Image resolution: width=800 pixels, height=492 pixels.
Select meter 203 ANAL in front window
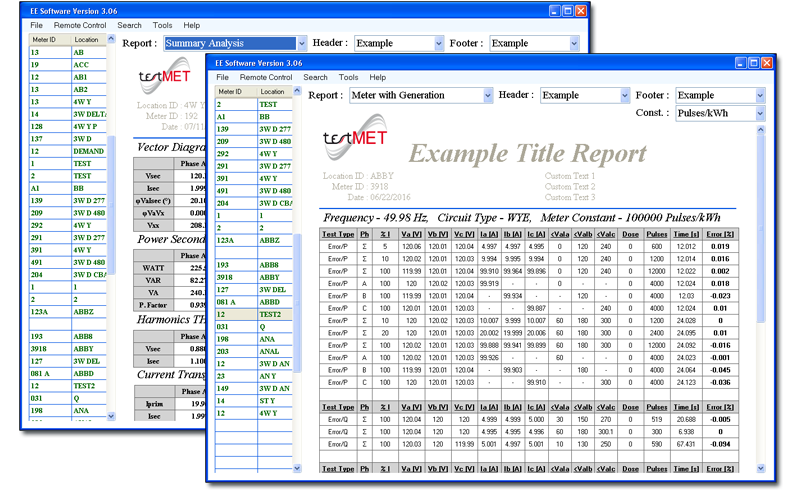254,351
